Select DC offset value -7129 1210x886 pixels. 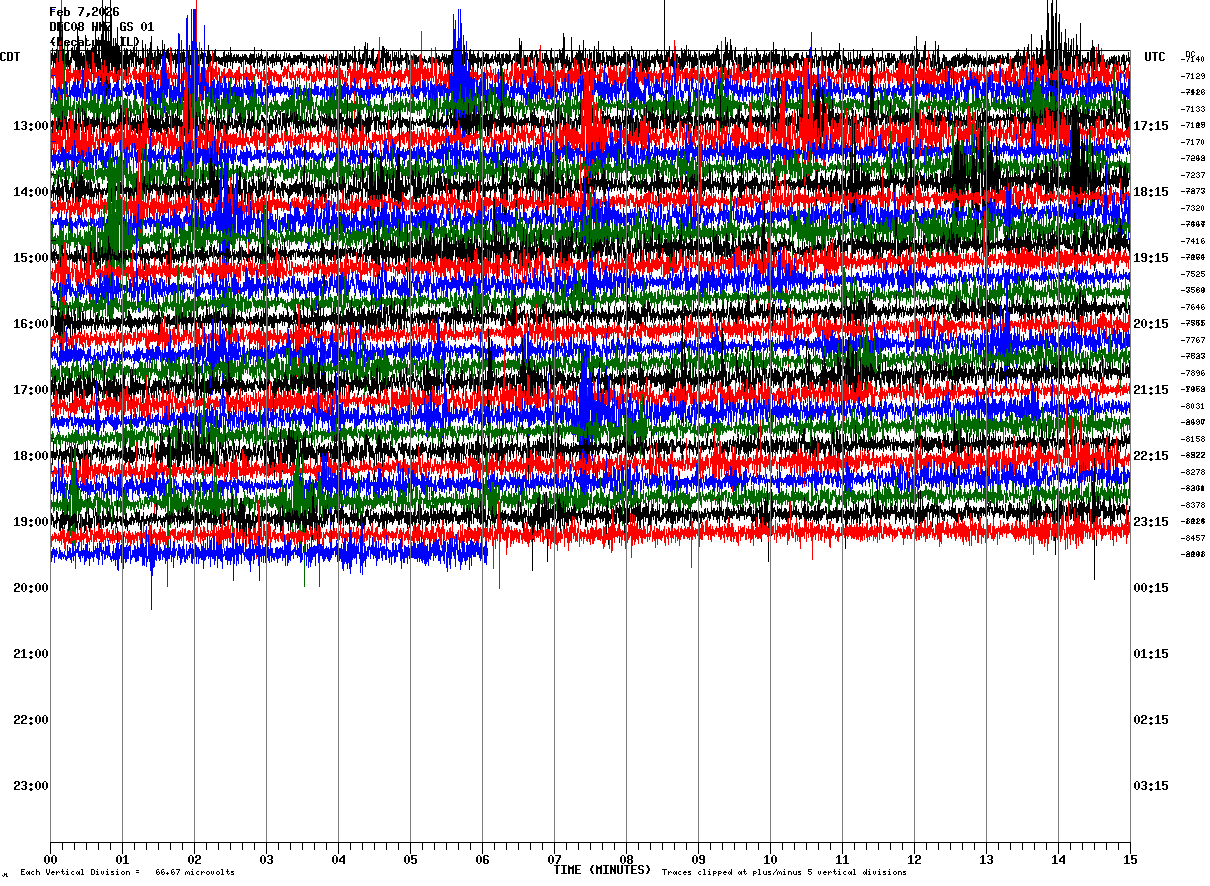(x=1194, y=76)
